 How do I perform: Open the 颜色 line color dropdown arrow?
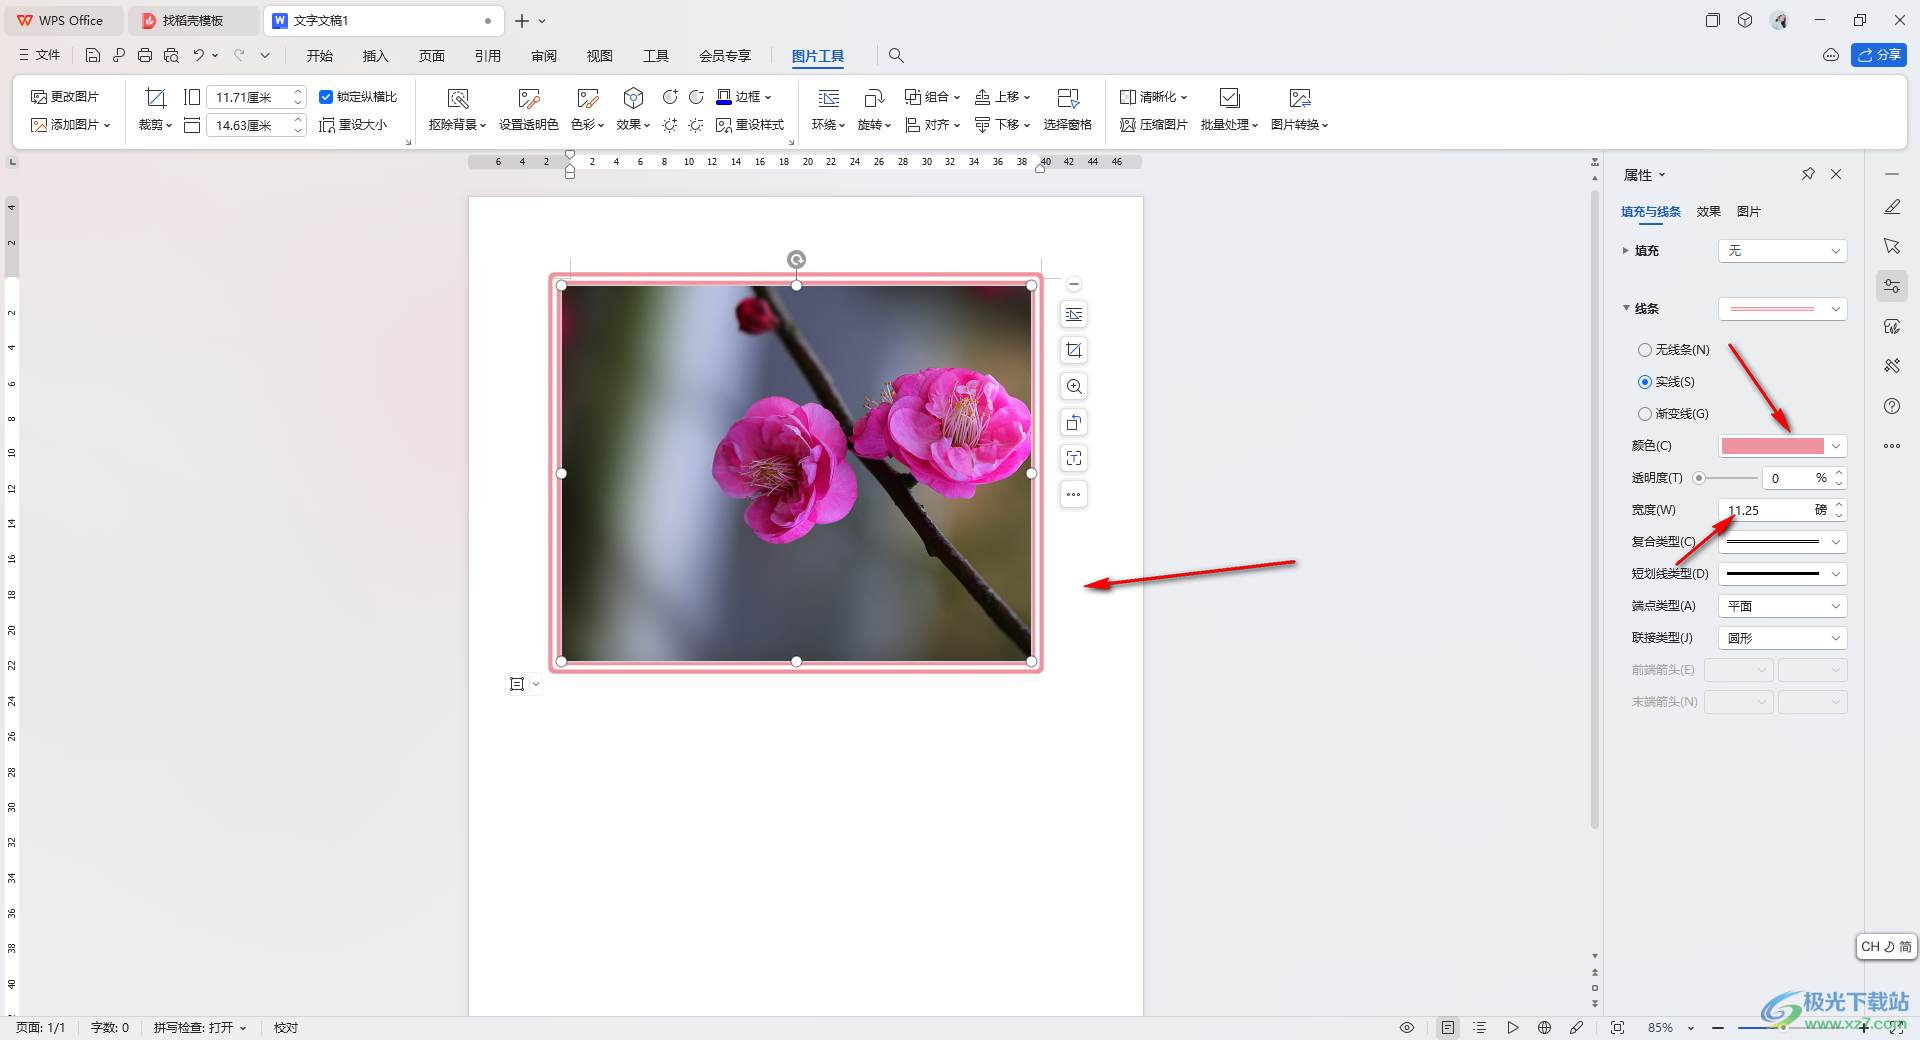click(x=1836, y=446)
